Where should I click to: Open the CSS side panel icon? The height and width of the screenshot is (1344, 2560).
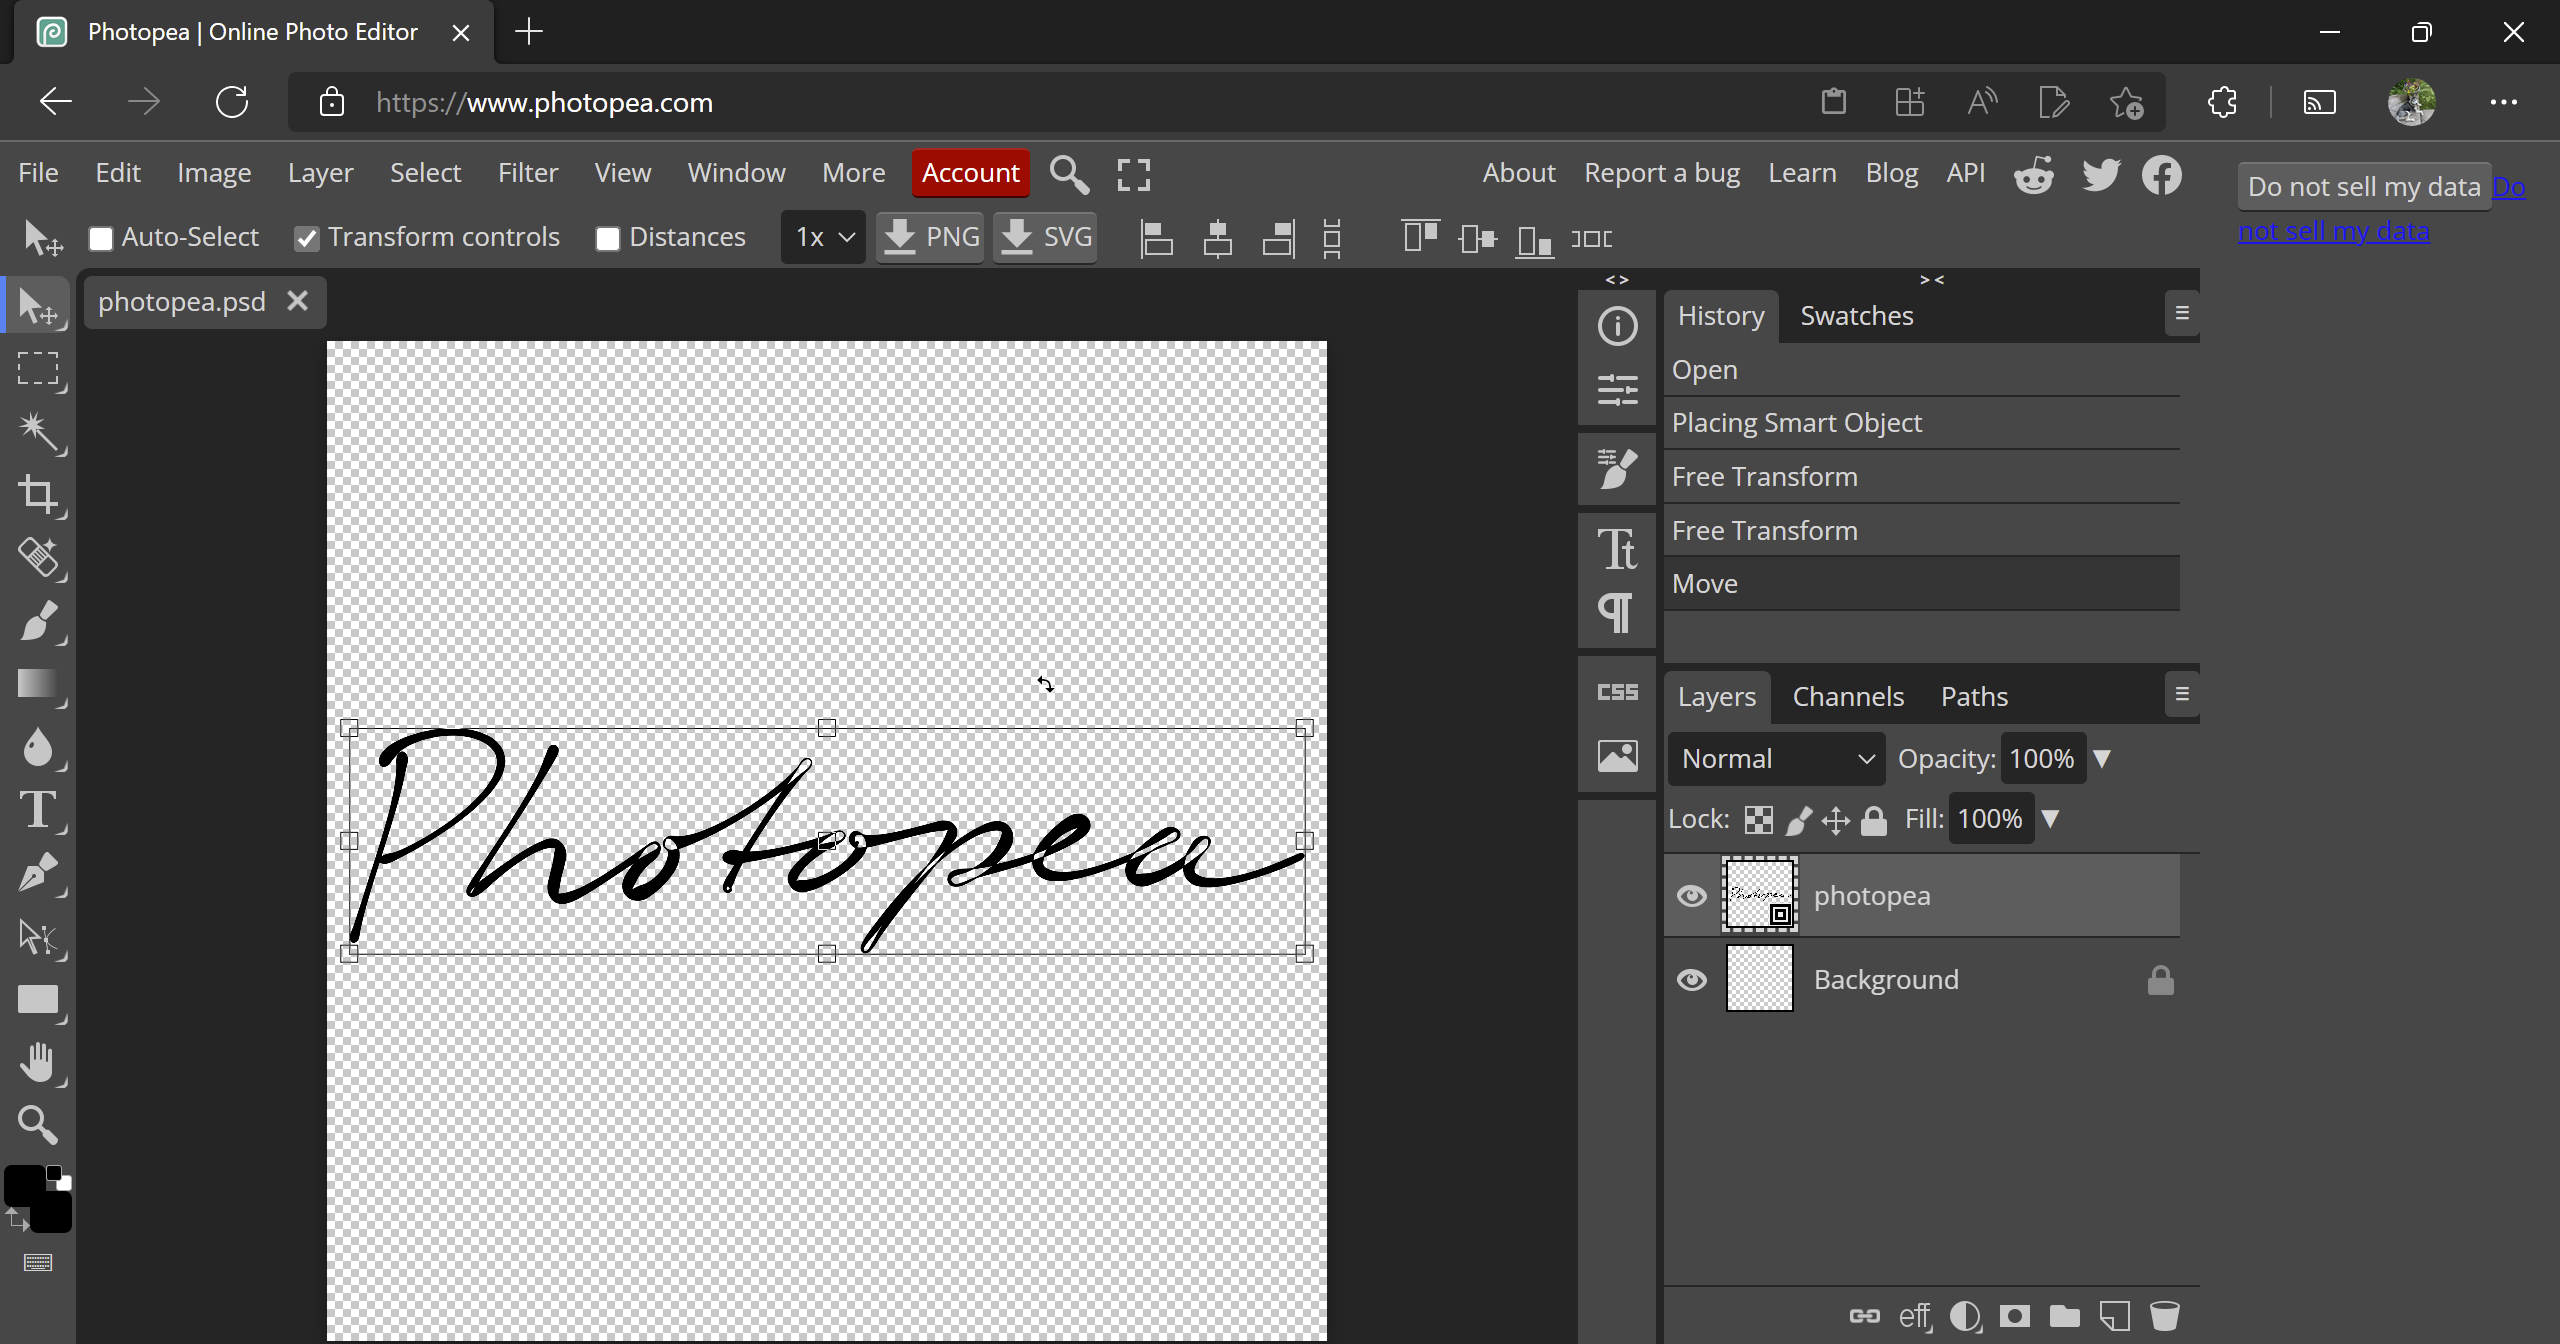click(x=1617, y=692)
